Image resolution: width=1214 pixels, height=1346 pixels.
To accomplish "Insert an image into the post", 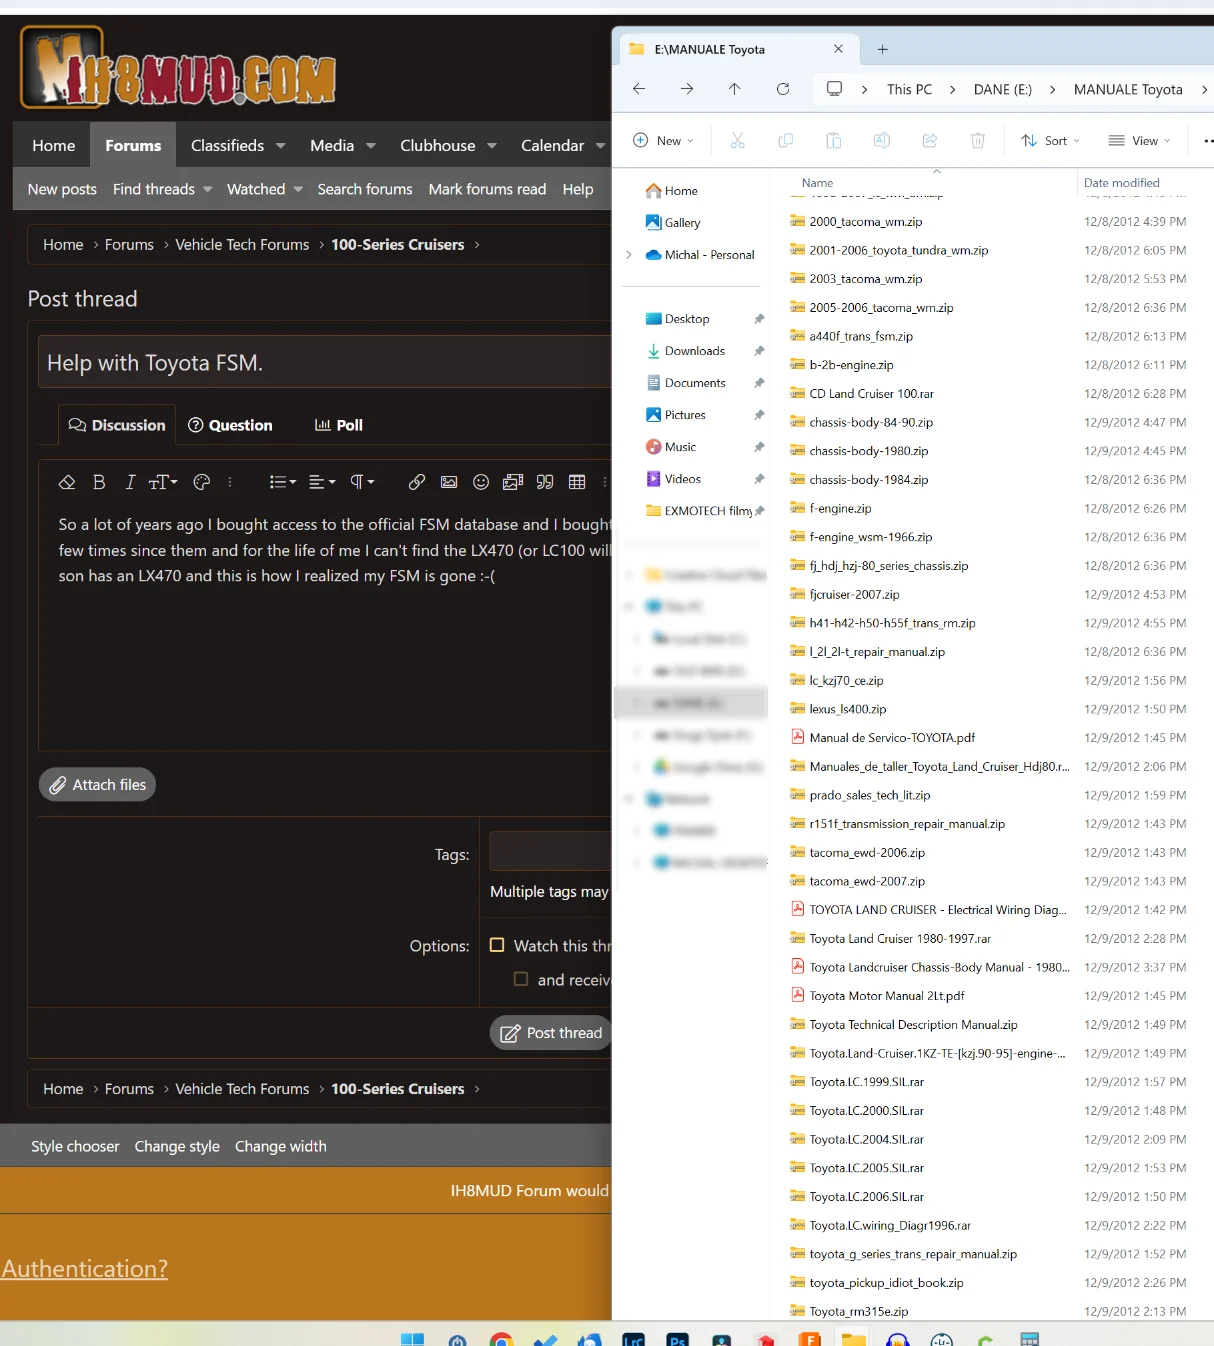I will (x=449, y=482).
